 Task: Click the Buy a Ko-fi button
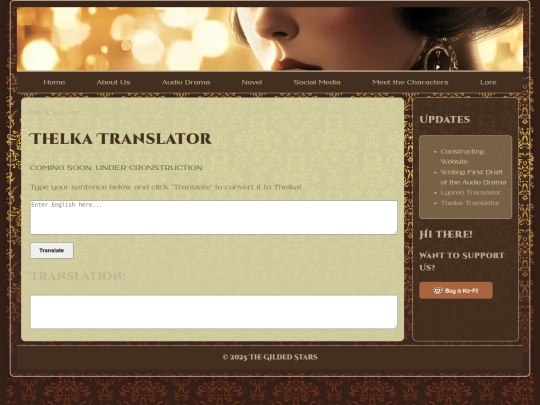pos(456,291)
